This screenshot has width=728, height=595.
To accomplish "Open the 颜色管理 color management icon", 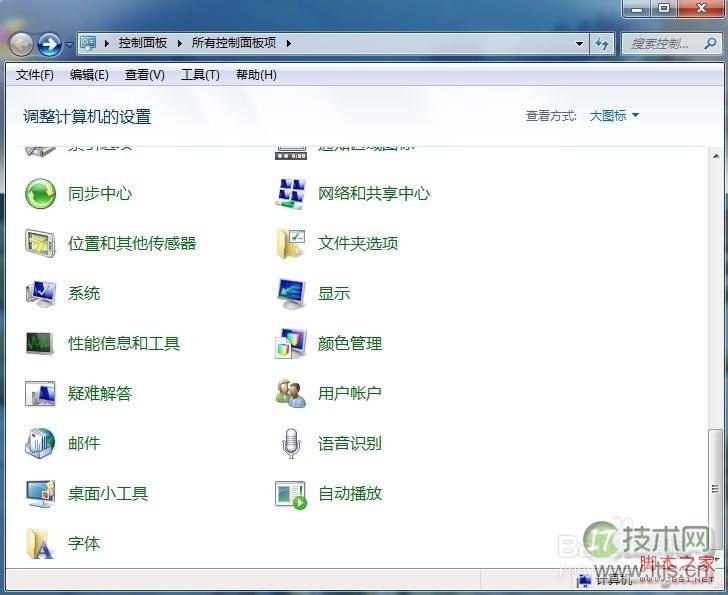I will 291,344.
